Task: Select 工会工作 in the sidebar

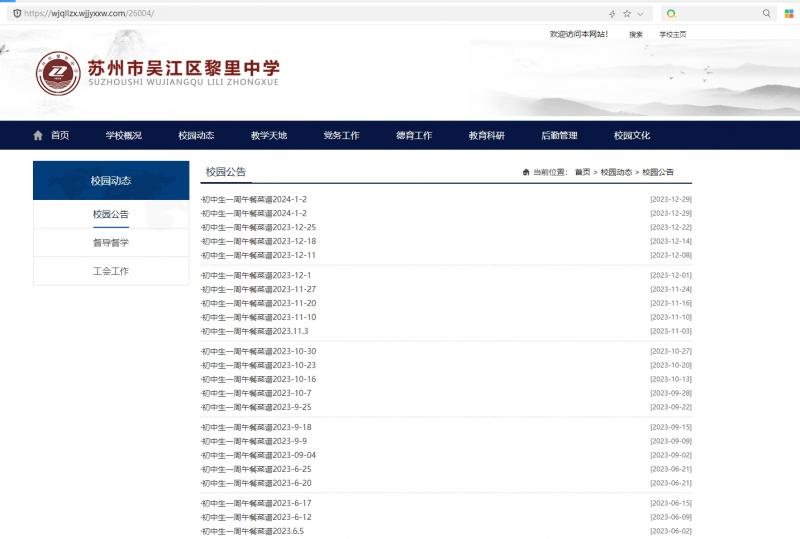Action: (x=111, y=271)
